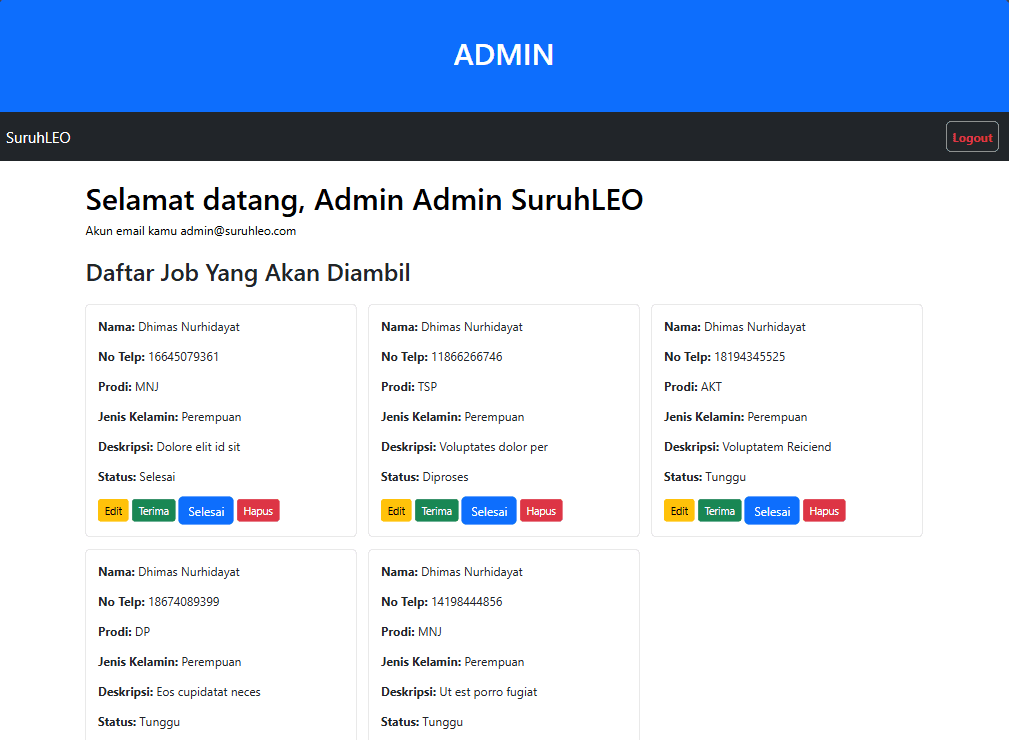Click phone number 16645079361
1009x740 pixels.
[183, 356]
